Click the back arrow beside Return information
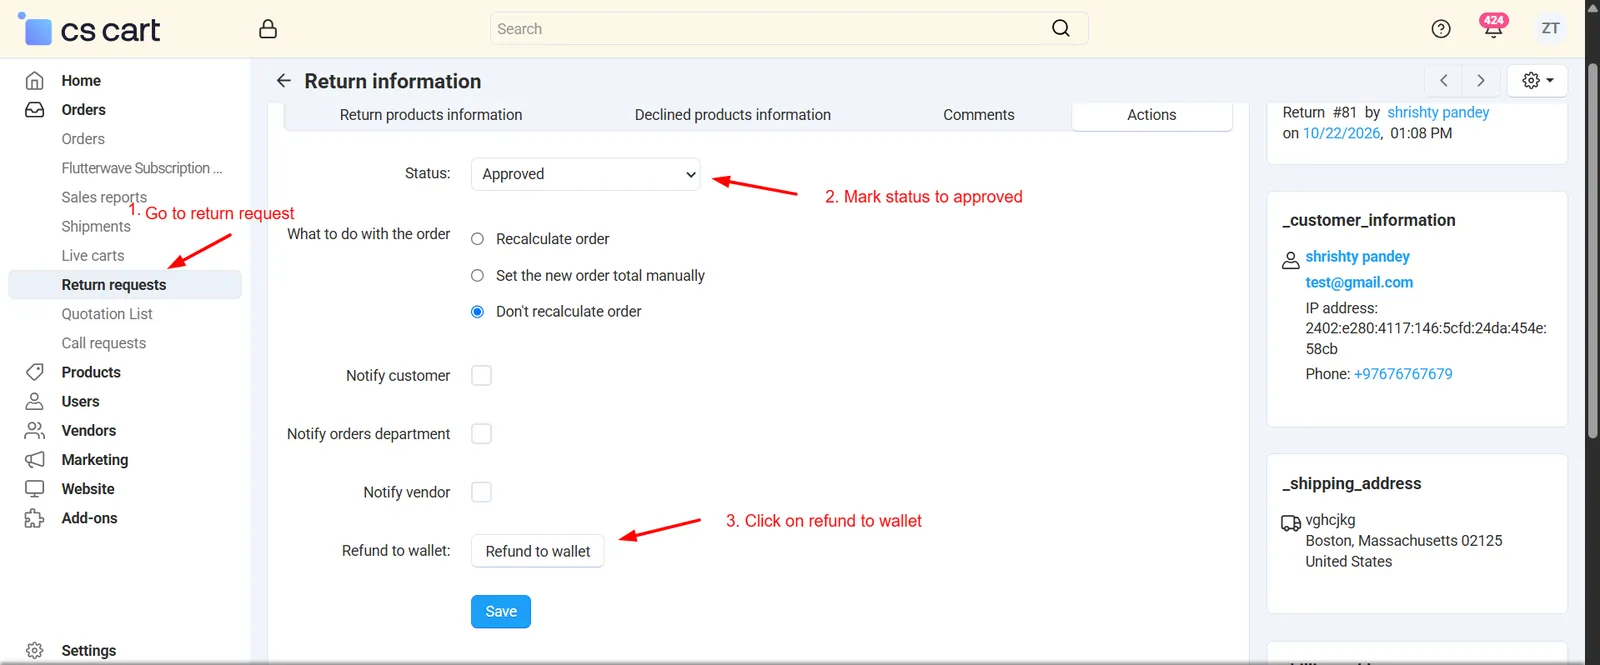This screenshot has width=1600, height=665. click(x=284, y=81)
